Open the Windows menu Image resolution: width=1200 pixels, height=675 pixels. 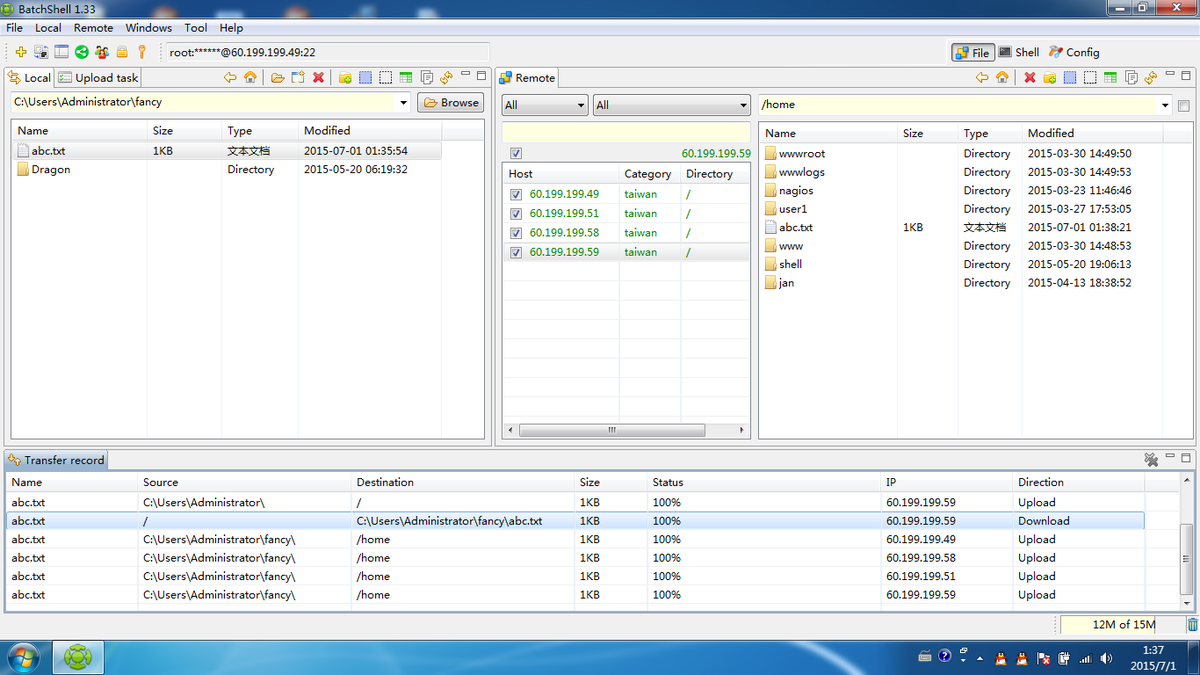point(149,28)
